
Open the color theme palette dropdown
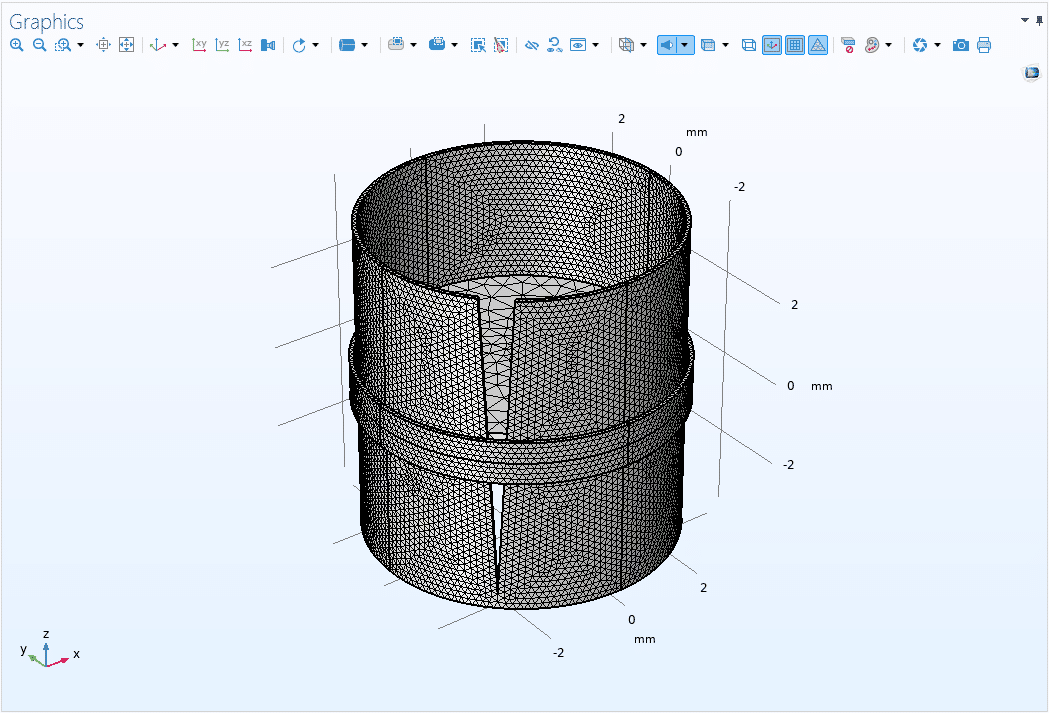pyautogui.click(x=888, y=45)
